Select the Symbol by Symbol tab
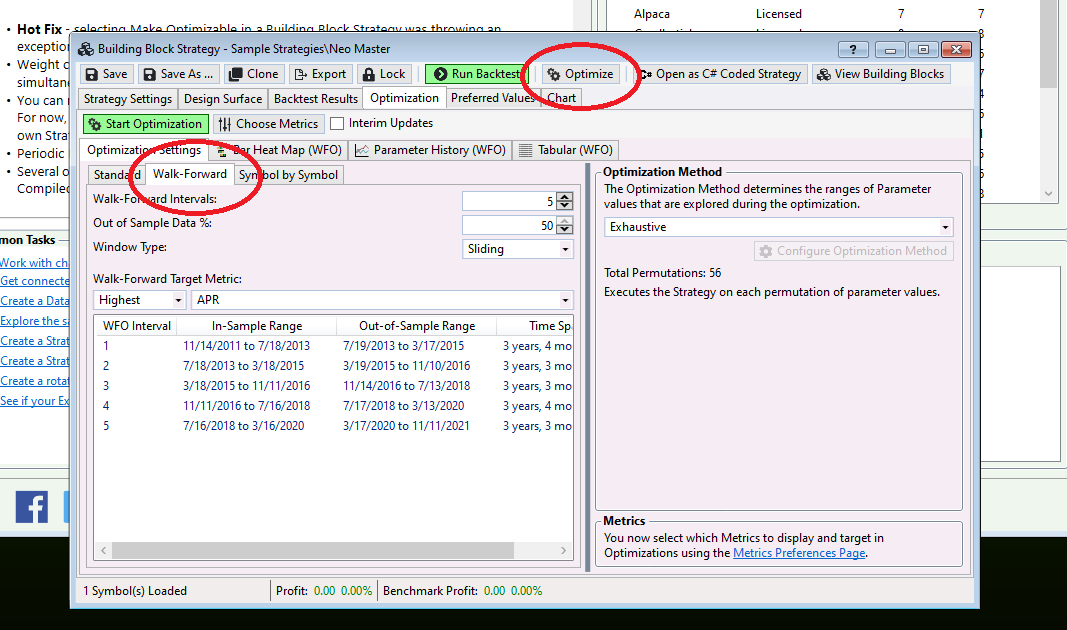Viewport: 1067px width, 630px height. 289,175
